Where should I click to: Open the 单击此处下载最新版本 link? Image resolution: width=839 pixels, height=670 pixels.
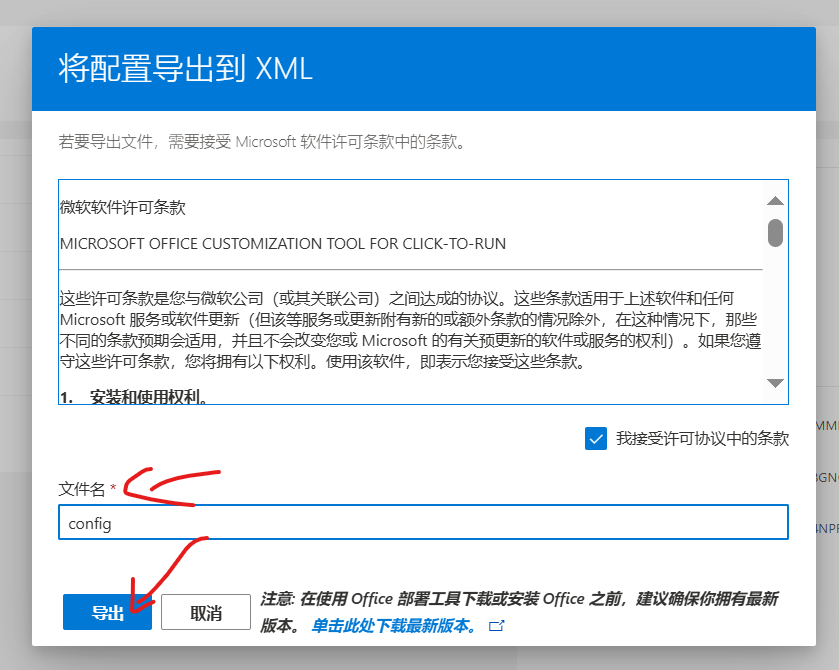pos(394,626)
